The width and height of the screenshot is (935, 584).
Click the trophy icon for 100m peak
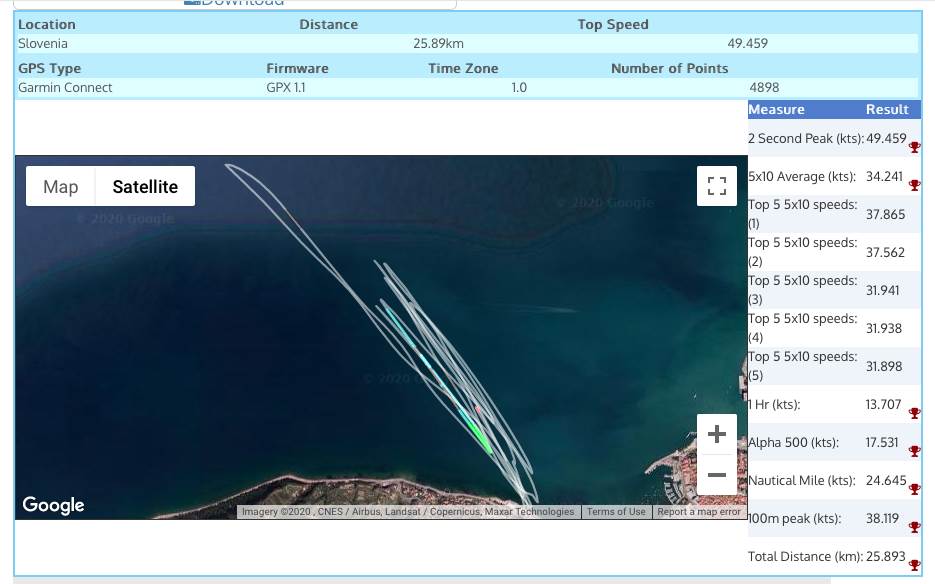click(914, 527)
